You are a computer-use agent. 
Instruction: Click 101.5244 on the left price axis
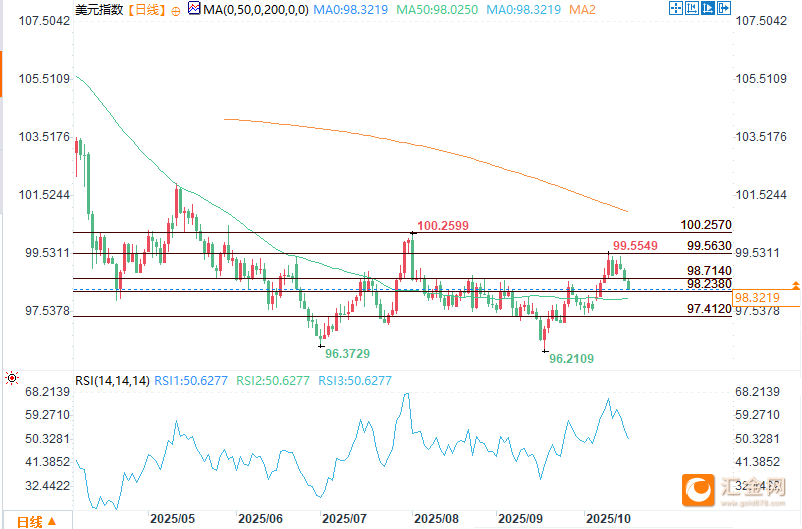click(x=44, y=195)
